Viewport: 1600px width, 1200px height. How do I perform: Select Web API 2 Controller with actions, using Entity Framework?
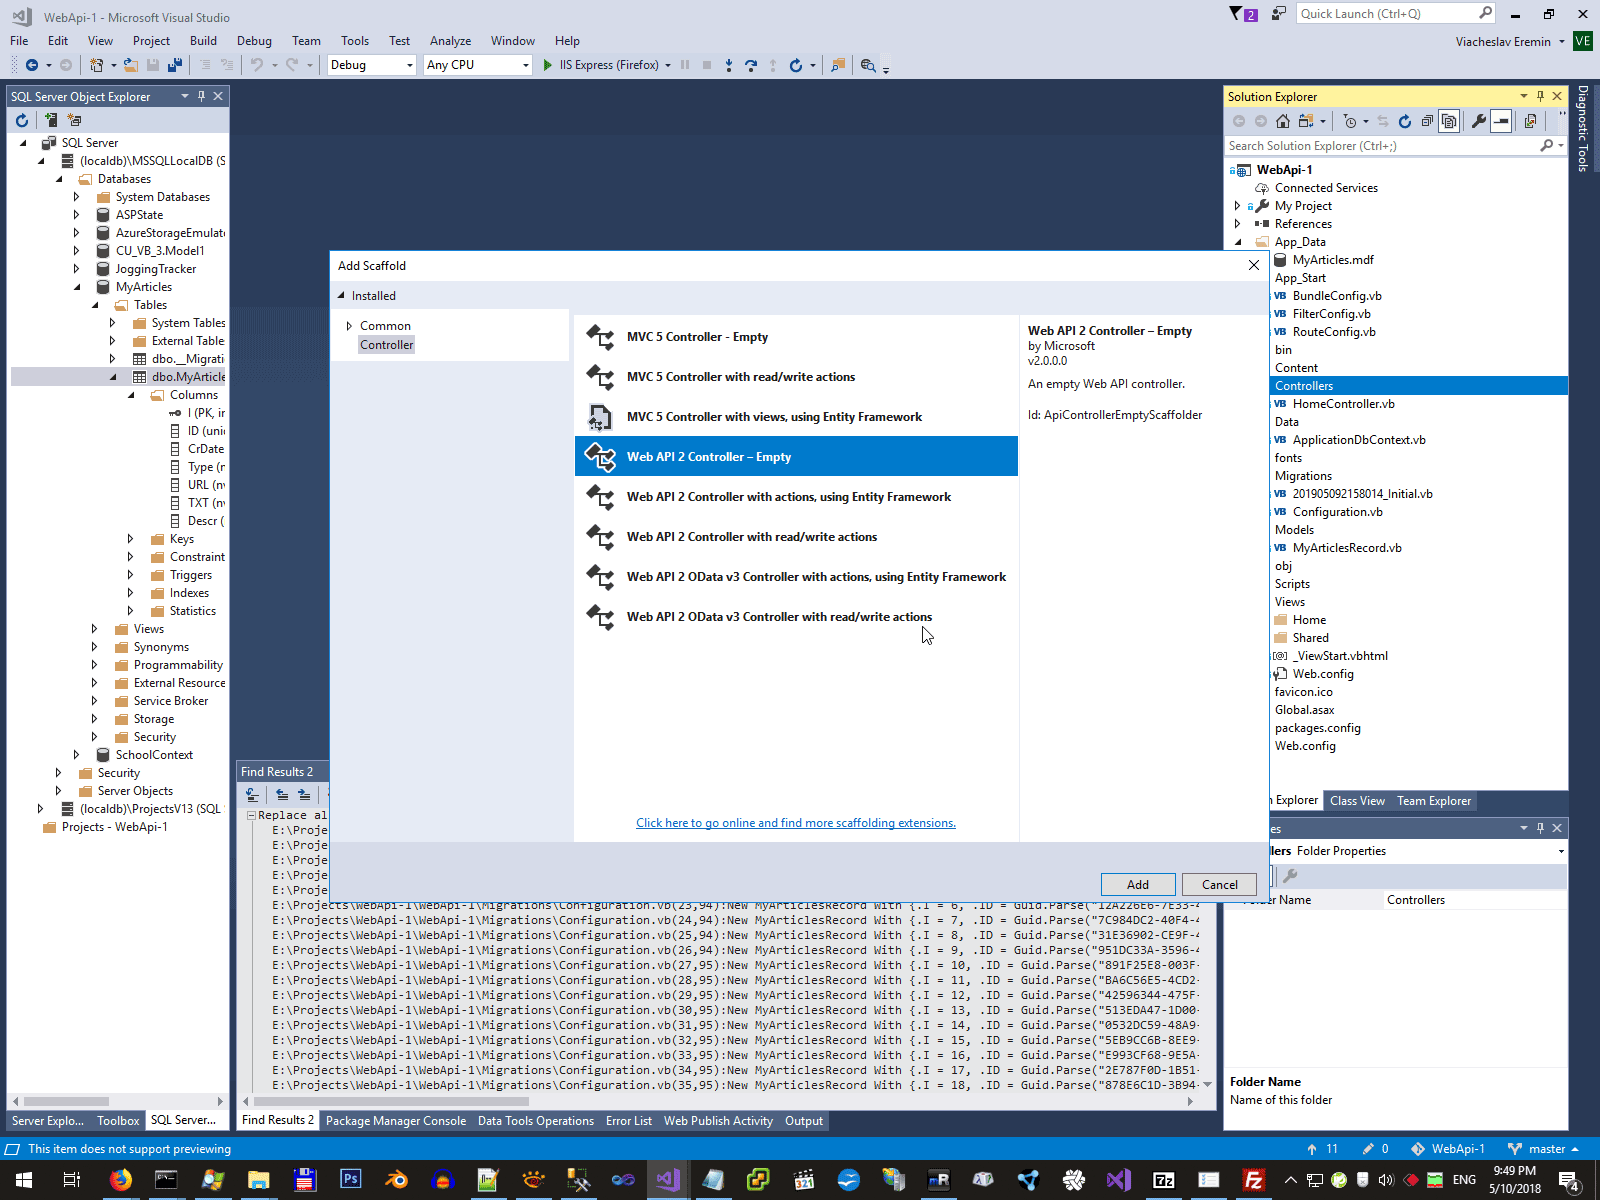pyautogui.click(x=796, y=497)
